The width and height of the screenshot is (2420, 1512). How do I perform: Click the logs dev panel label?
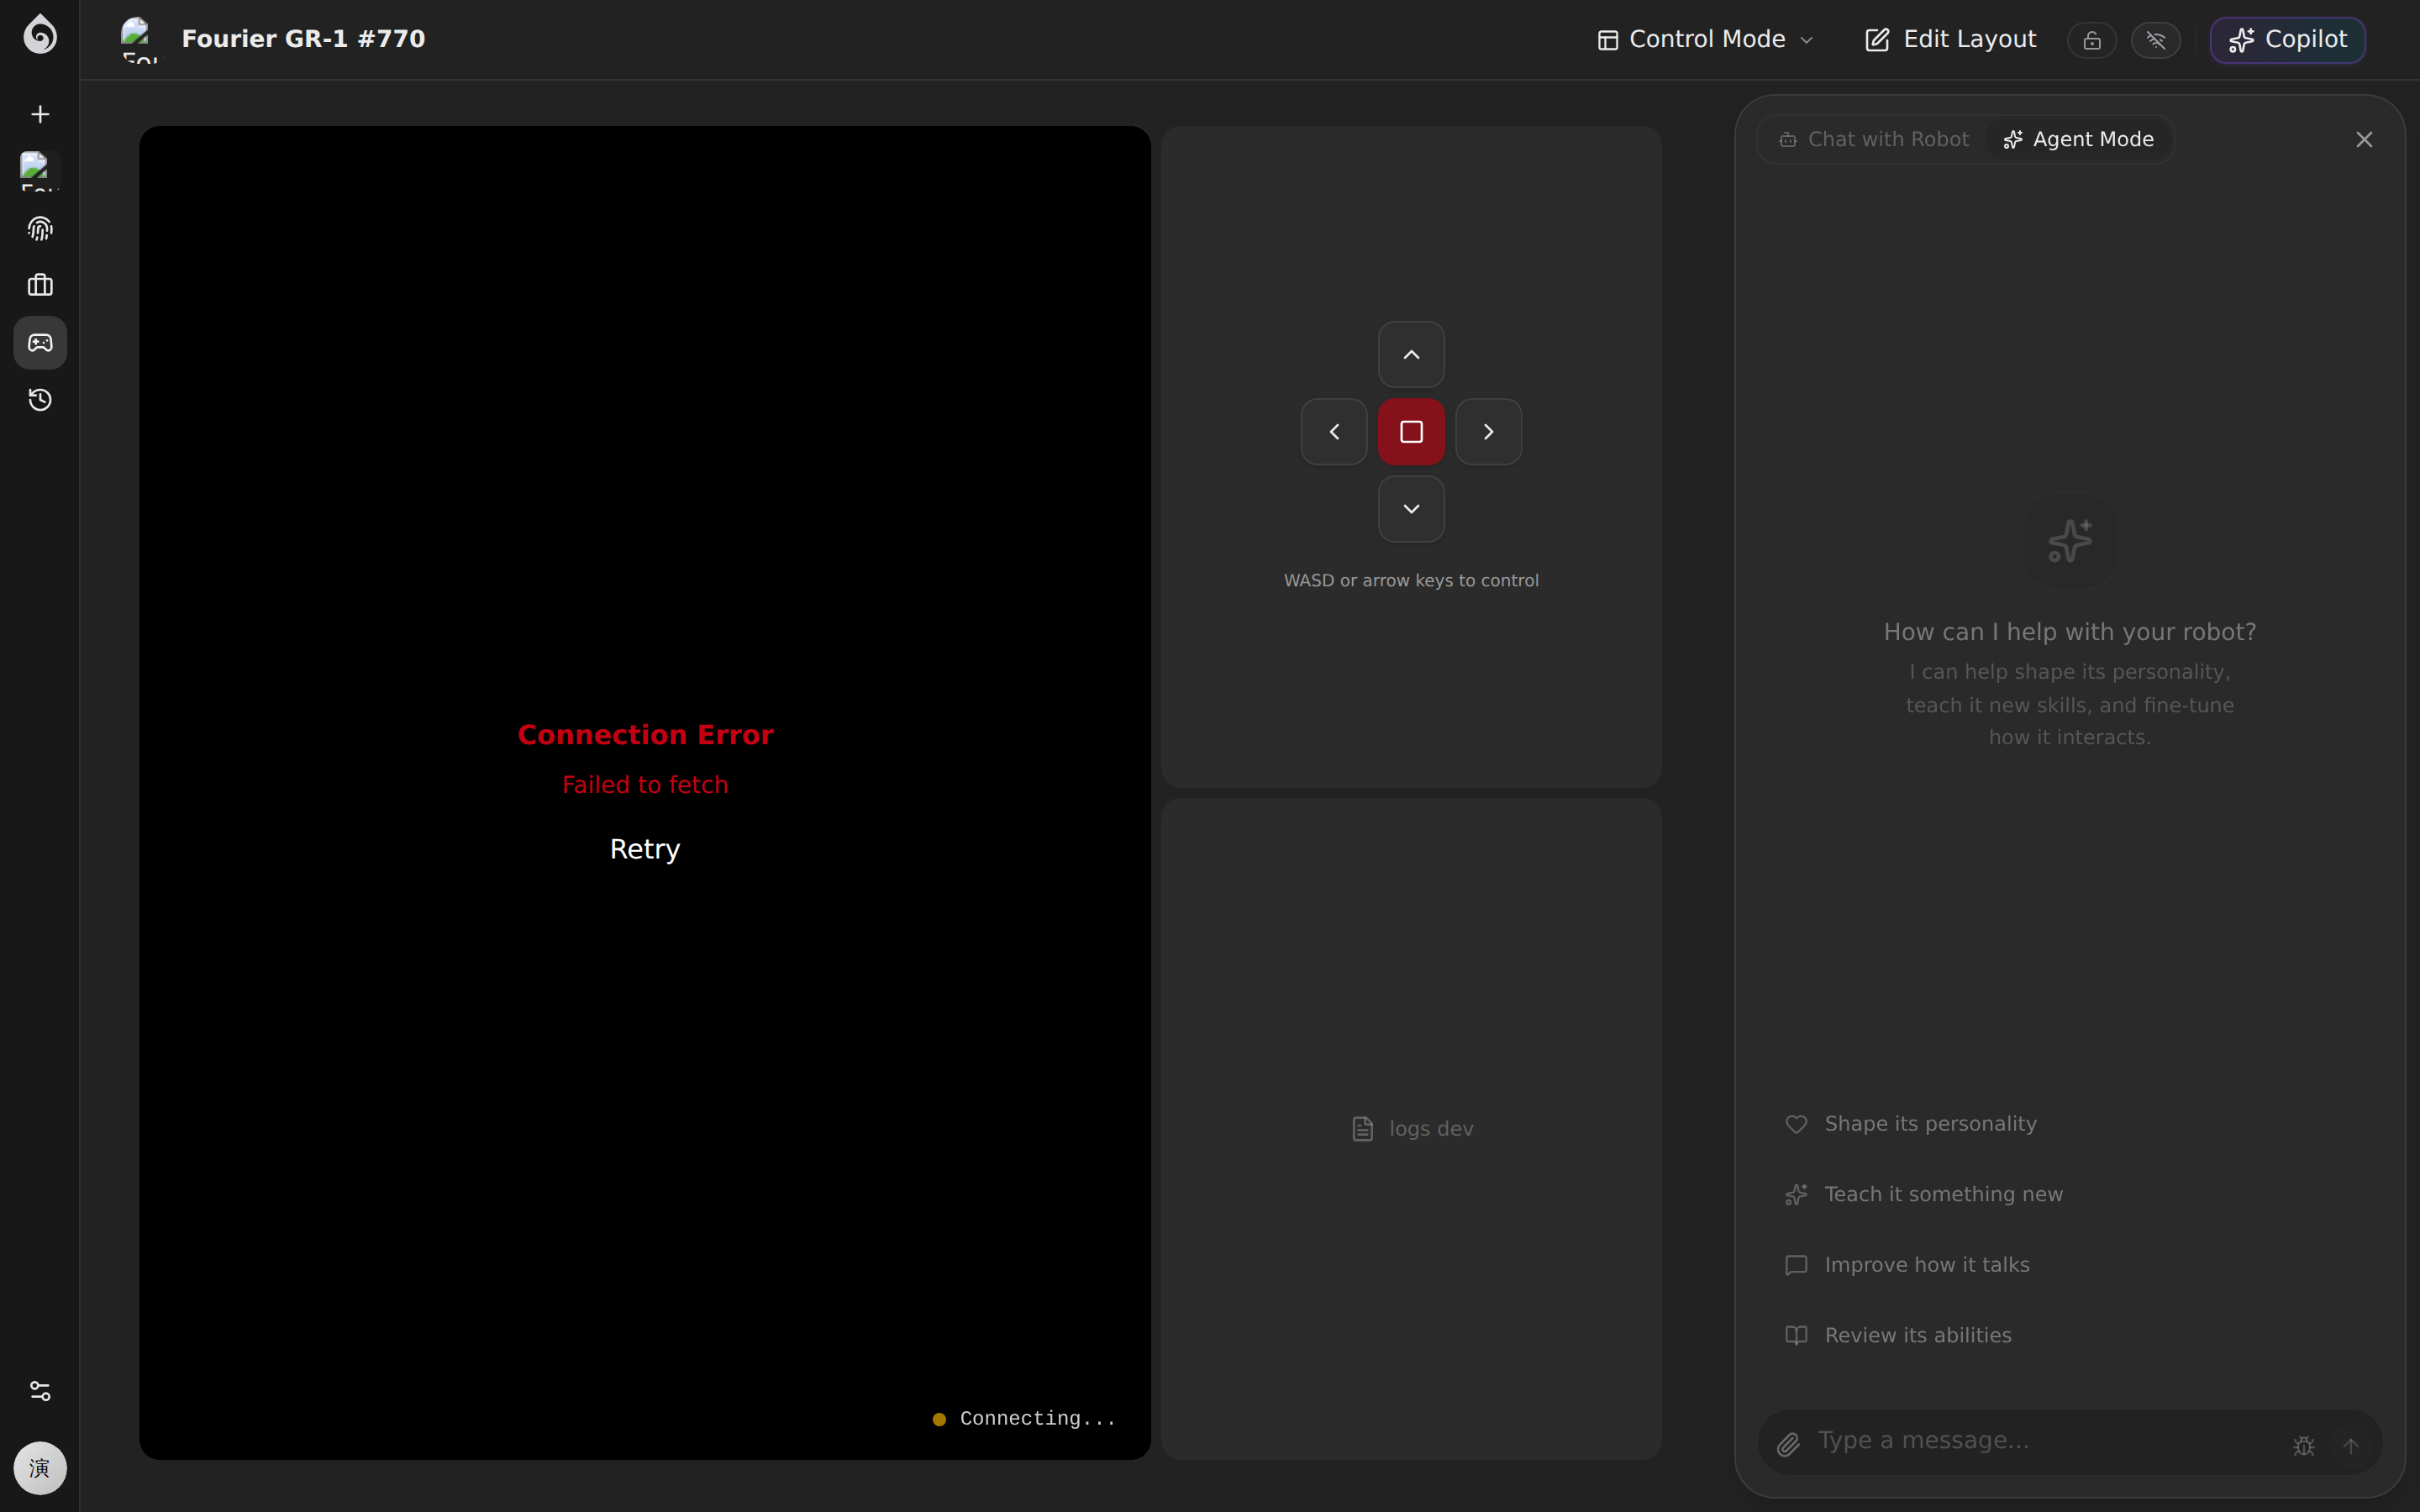pos(1412,1129)
